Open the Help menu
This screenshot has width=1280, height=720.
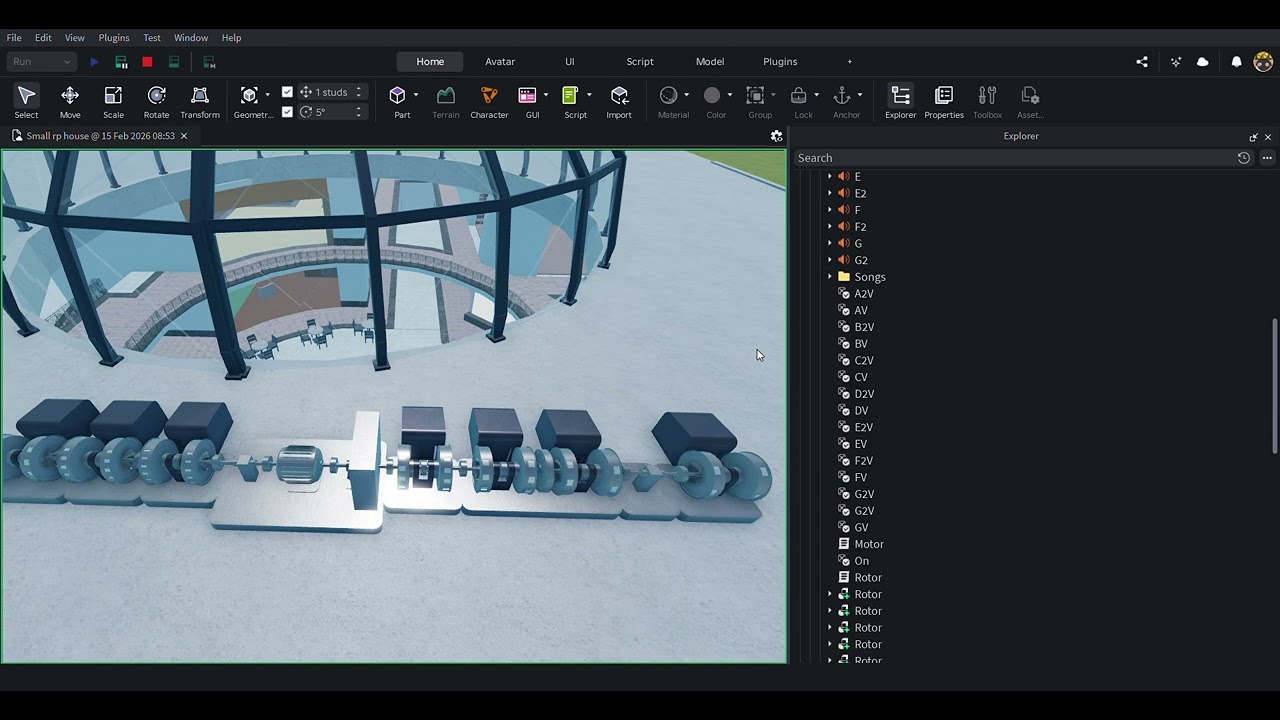[231, 38]
